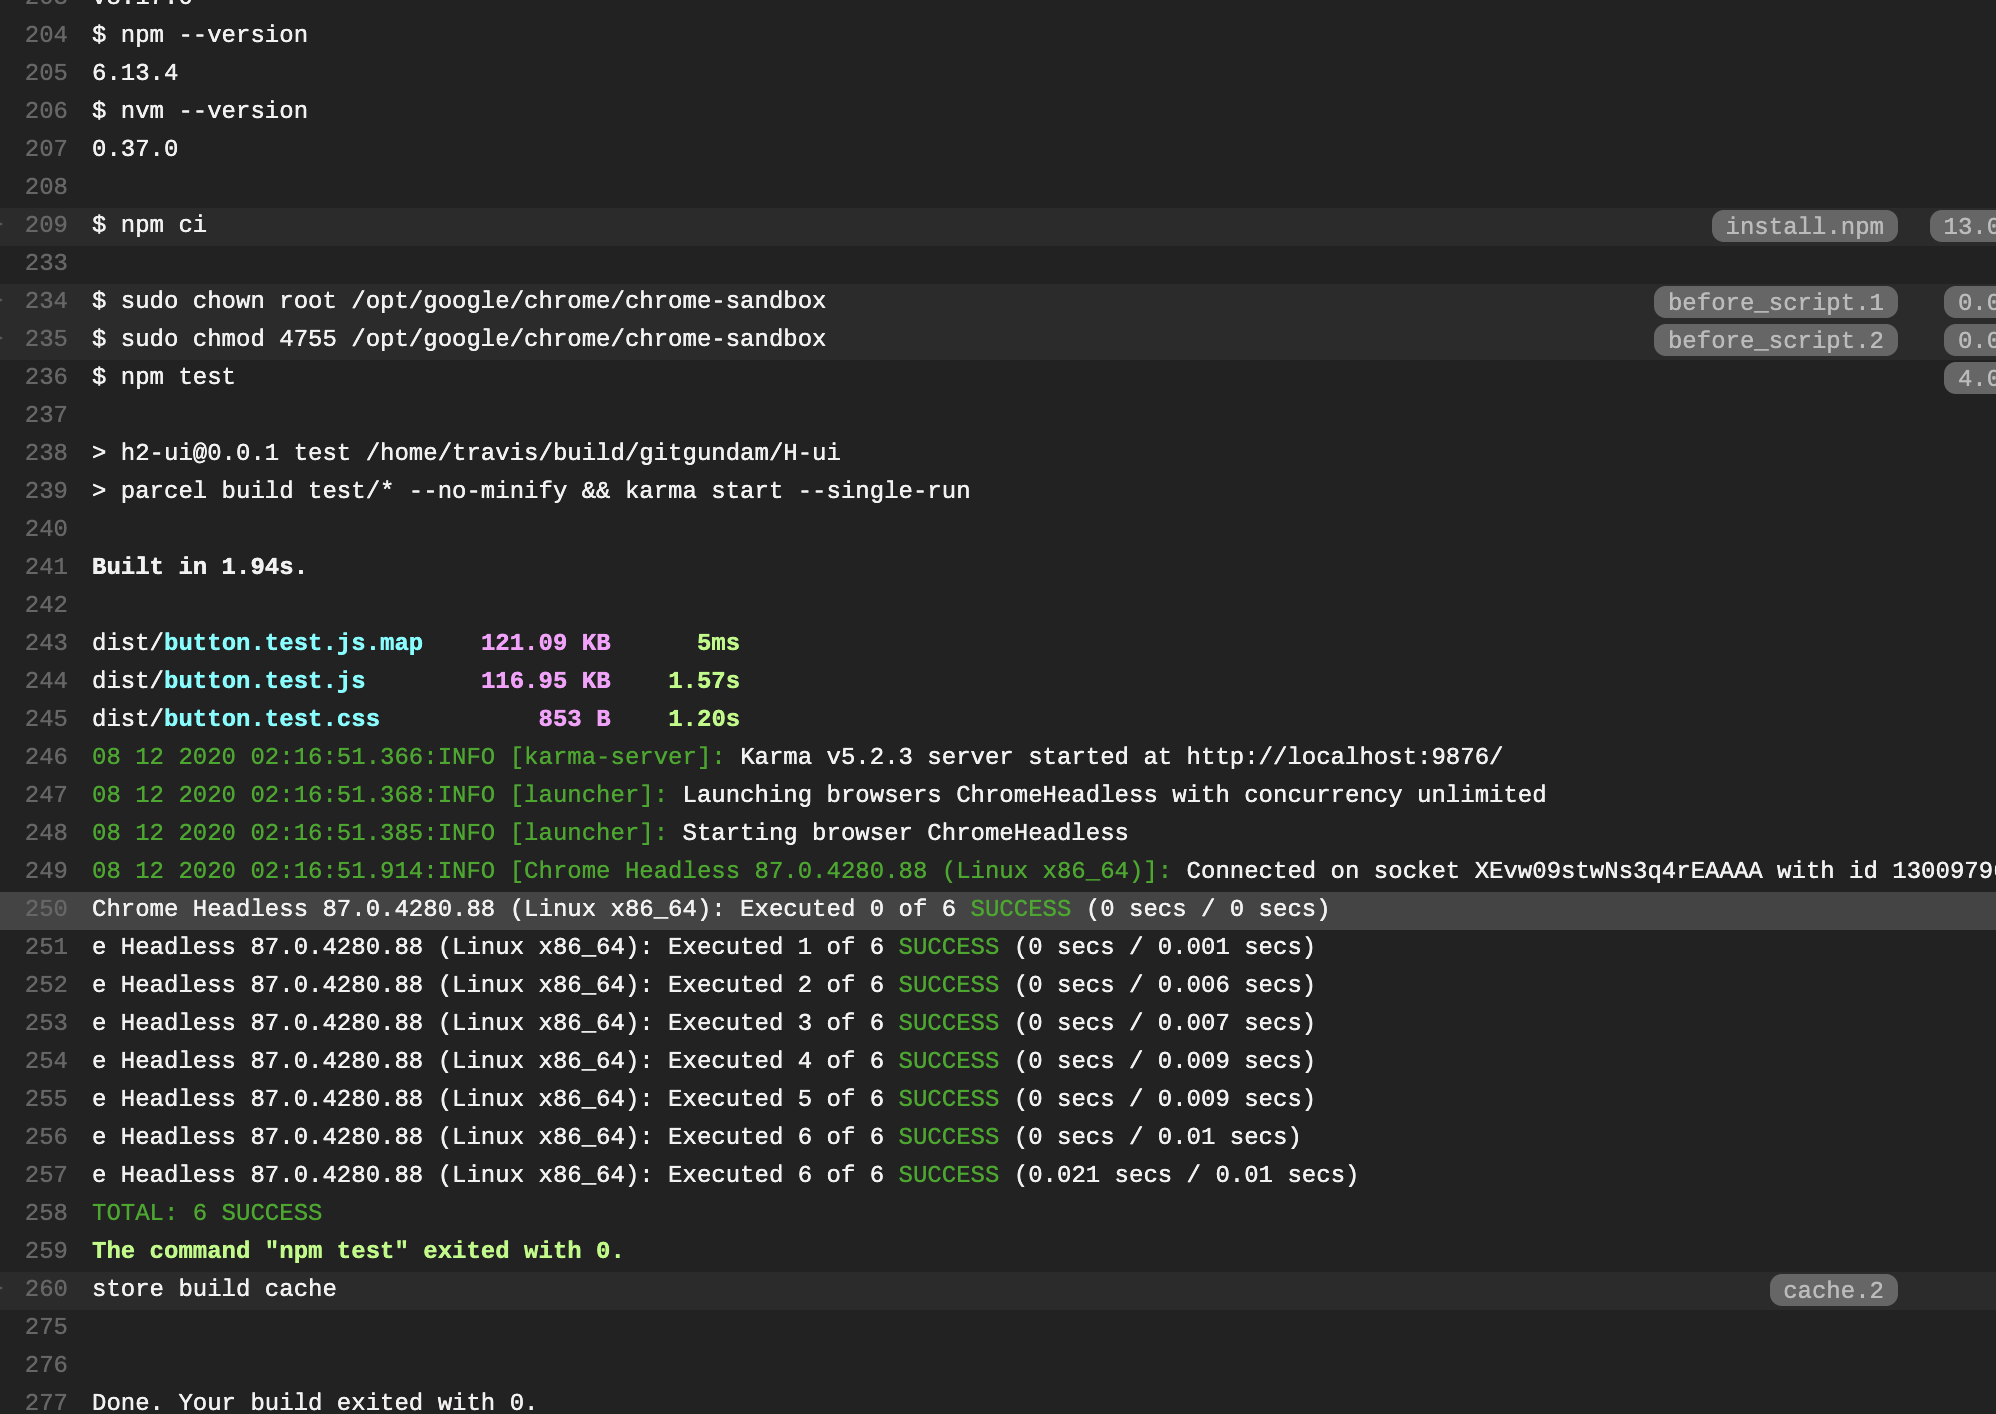
Task: Select line number 250 in the log
Action: [x=46, y=909]
